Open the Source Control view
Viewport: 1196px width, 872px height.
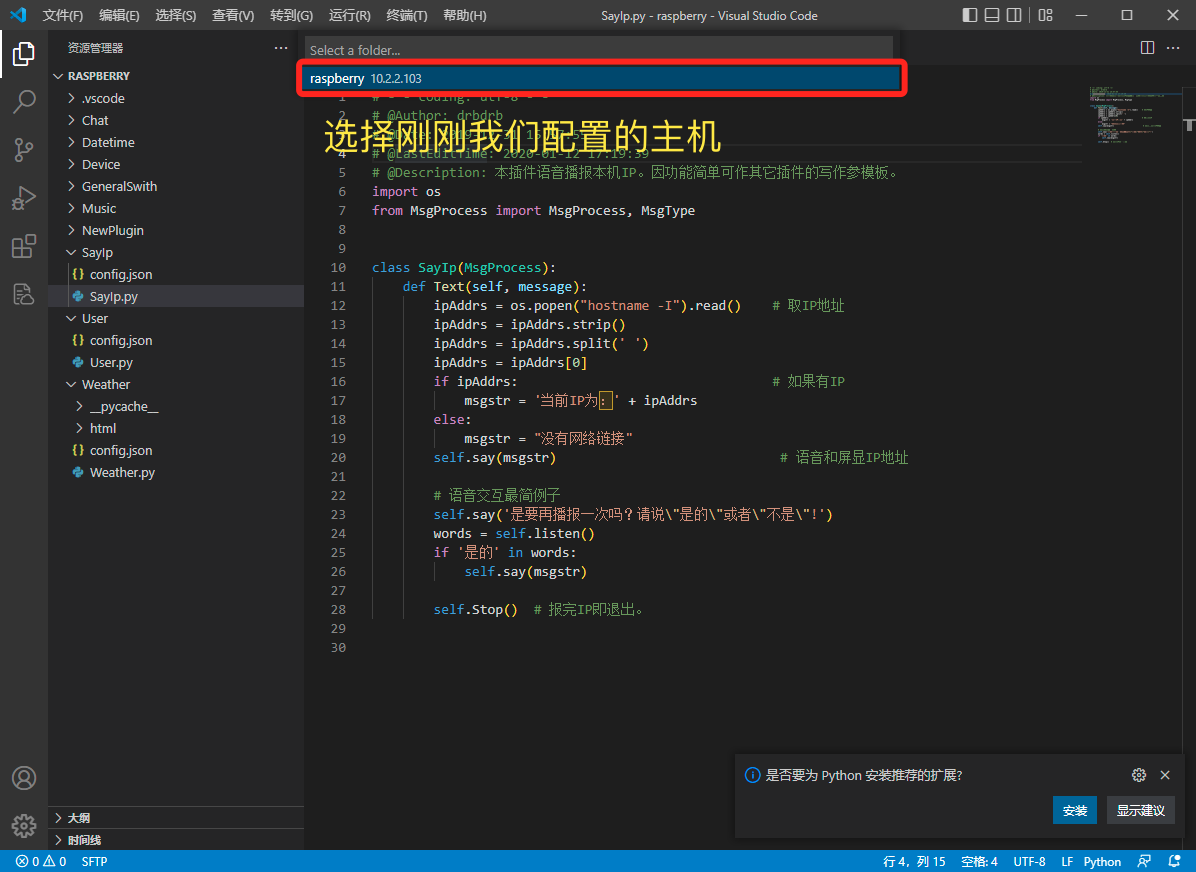click(24, 150)
